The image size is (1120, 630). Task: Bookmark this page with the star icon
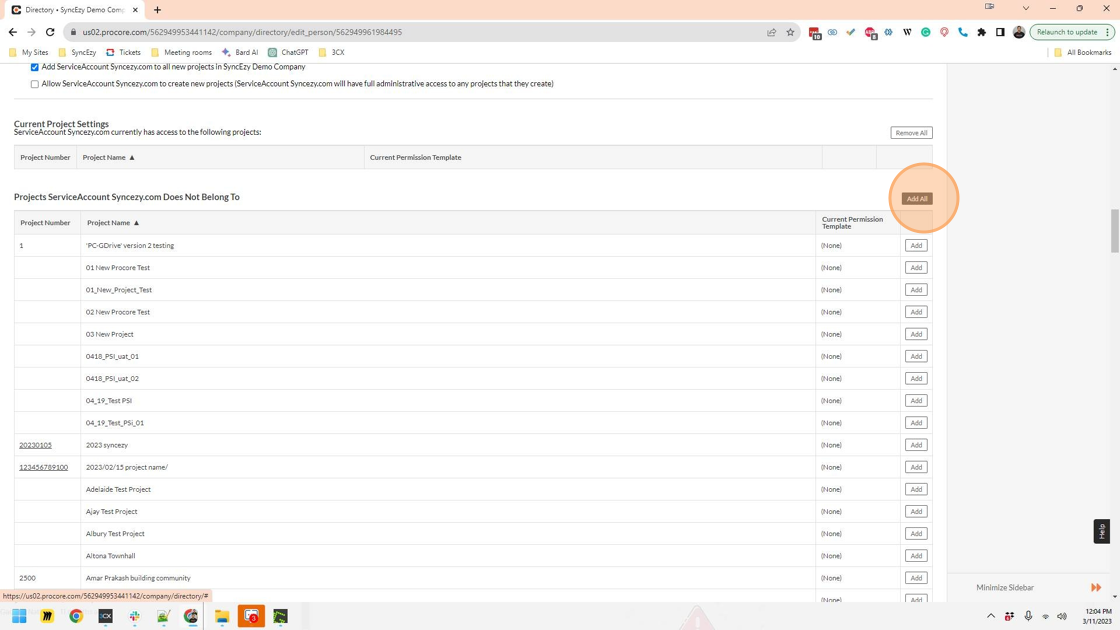pos(790,32)
